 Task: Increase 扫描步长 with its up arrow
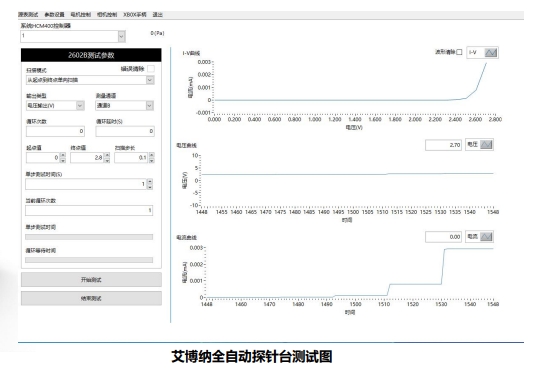pos(151,155)
